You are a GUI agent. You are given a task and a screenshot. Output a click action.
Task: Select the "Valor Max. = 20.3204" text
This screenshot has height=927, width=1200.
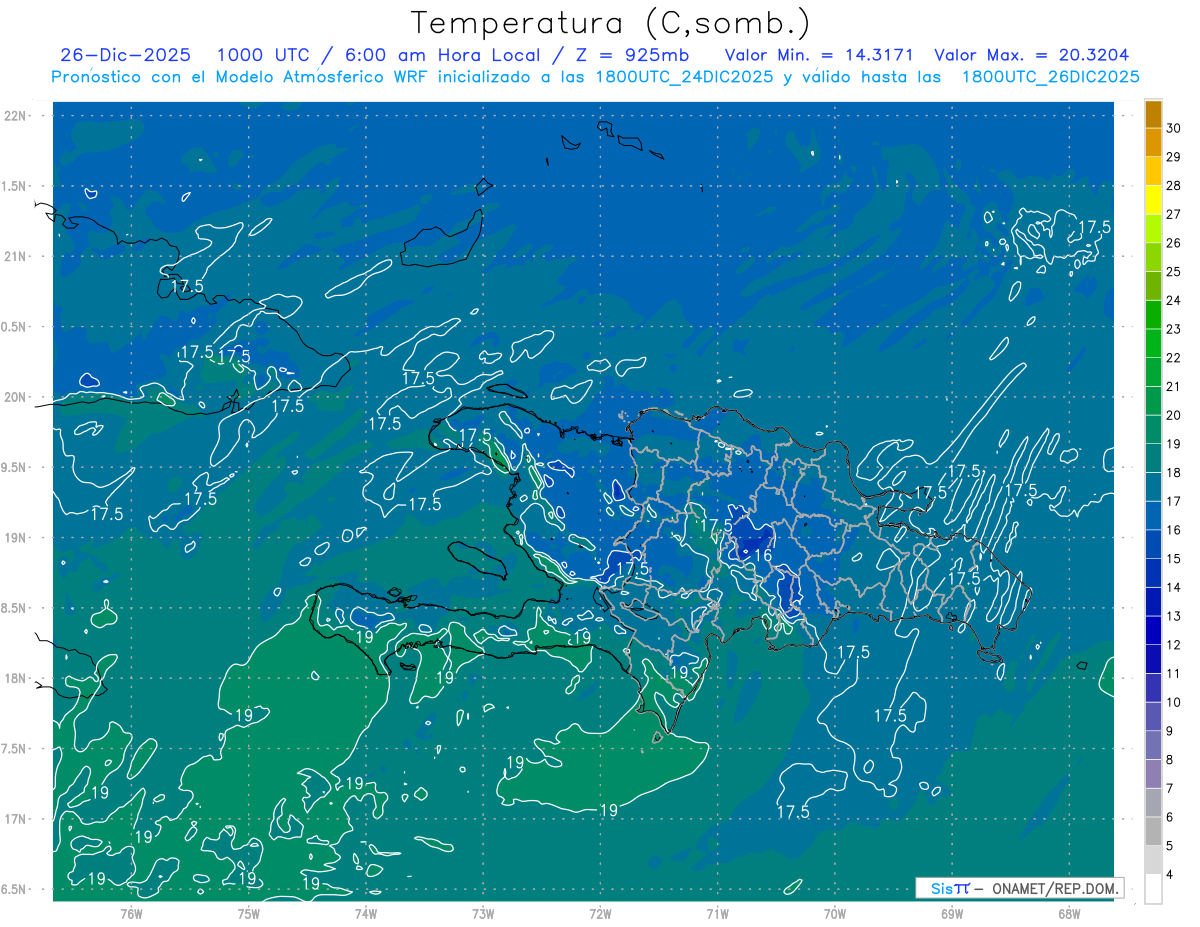pyautogui.click(x=1031, y=55)
